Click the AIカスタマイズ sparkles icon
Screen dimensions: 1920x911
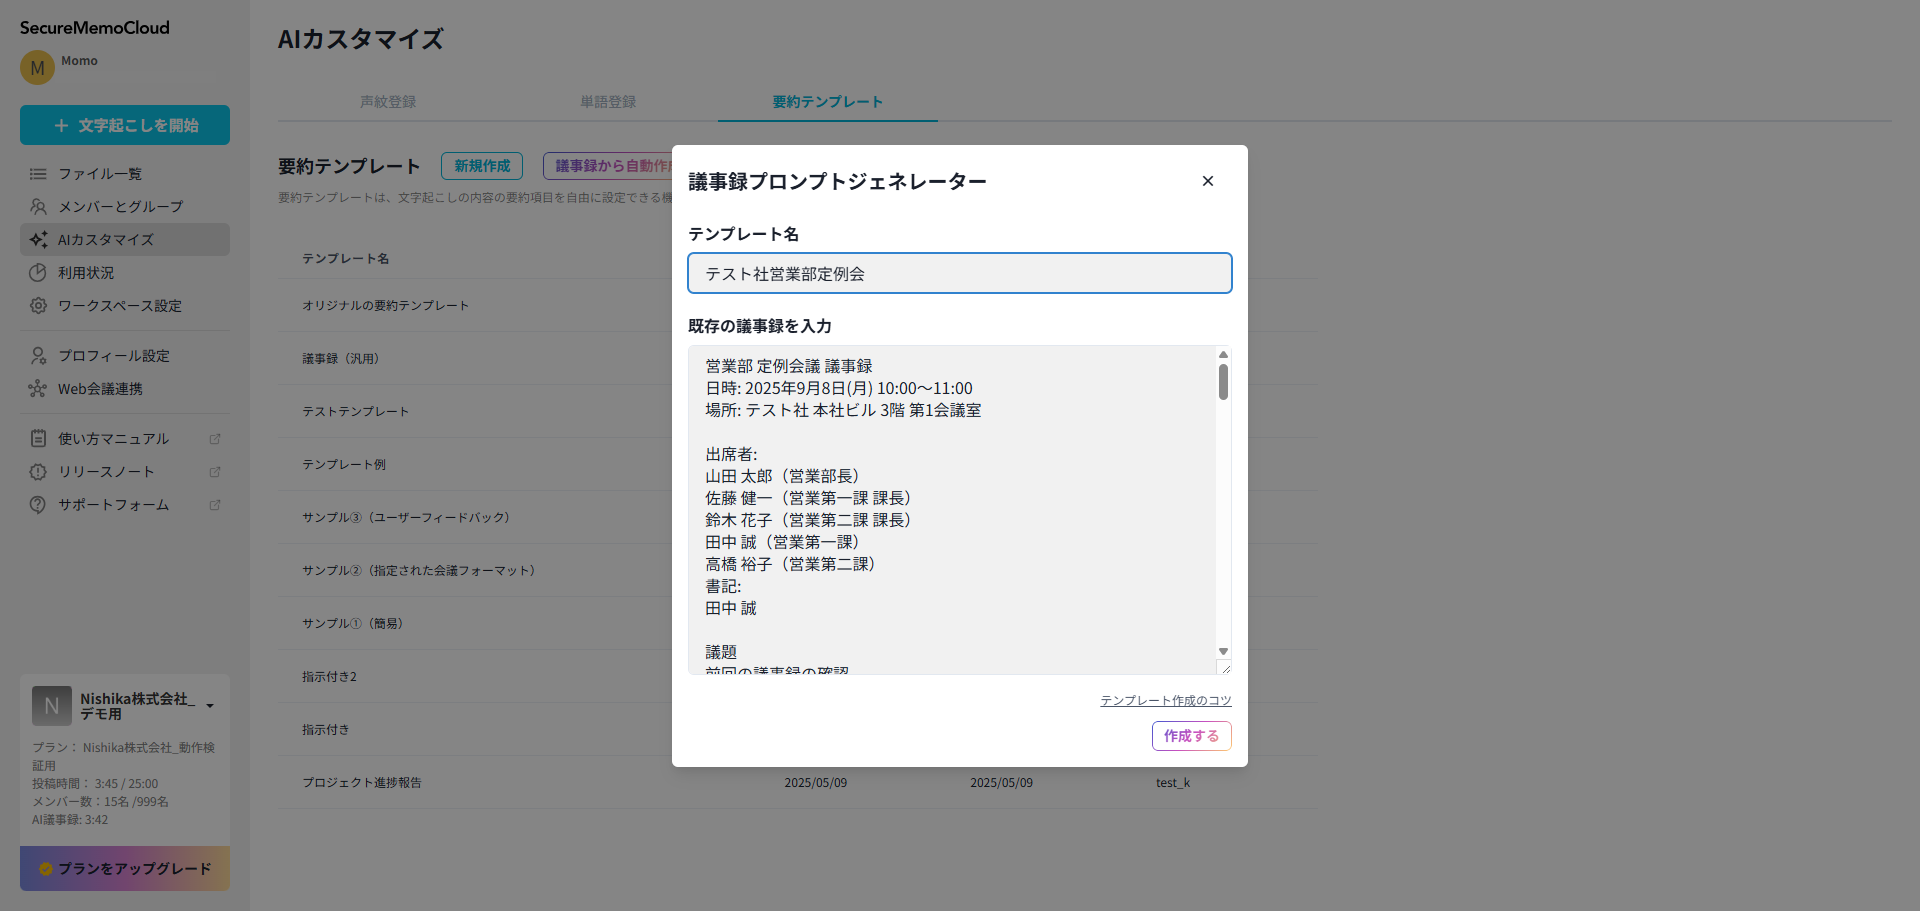[x=38, y=239]
